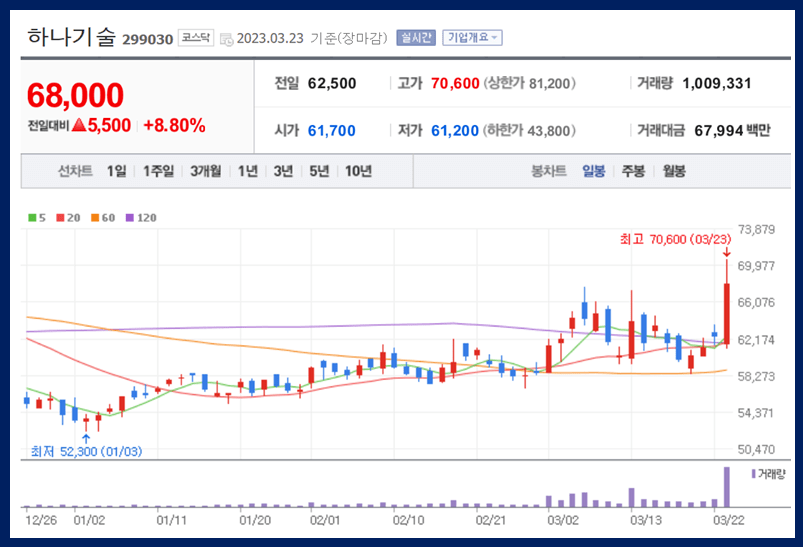Click the 상한가 81,200 text

pyautogui.click(x=530, y=83)
